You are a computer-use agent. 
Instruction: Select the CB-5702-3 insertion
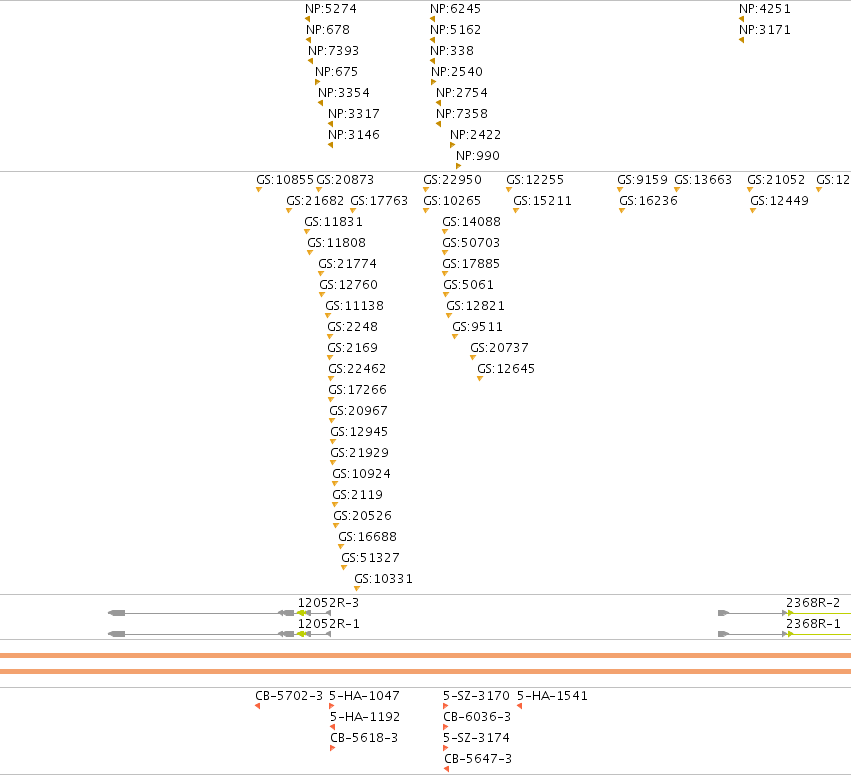(289, 696)
